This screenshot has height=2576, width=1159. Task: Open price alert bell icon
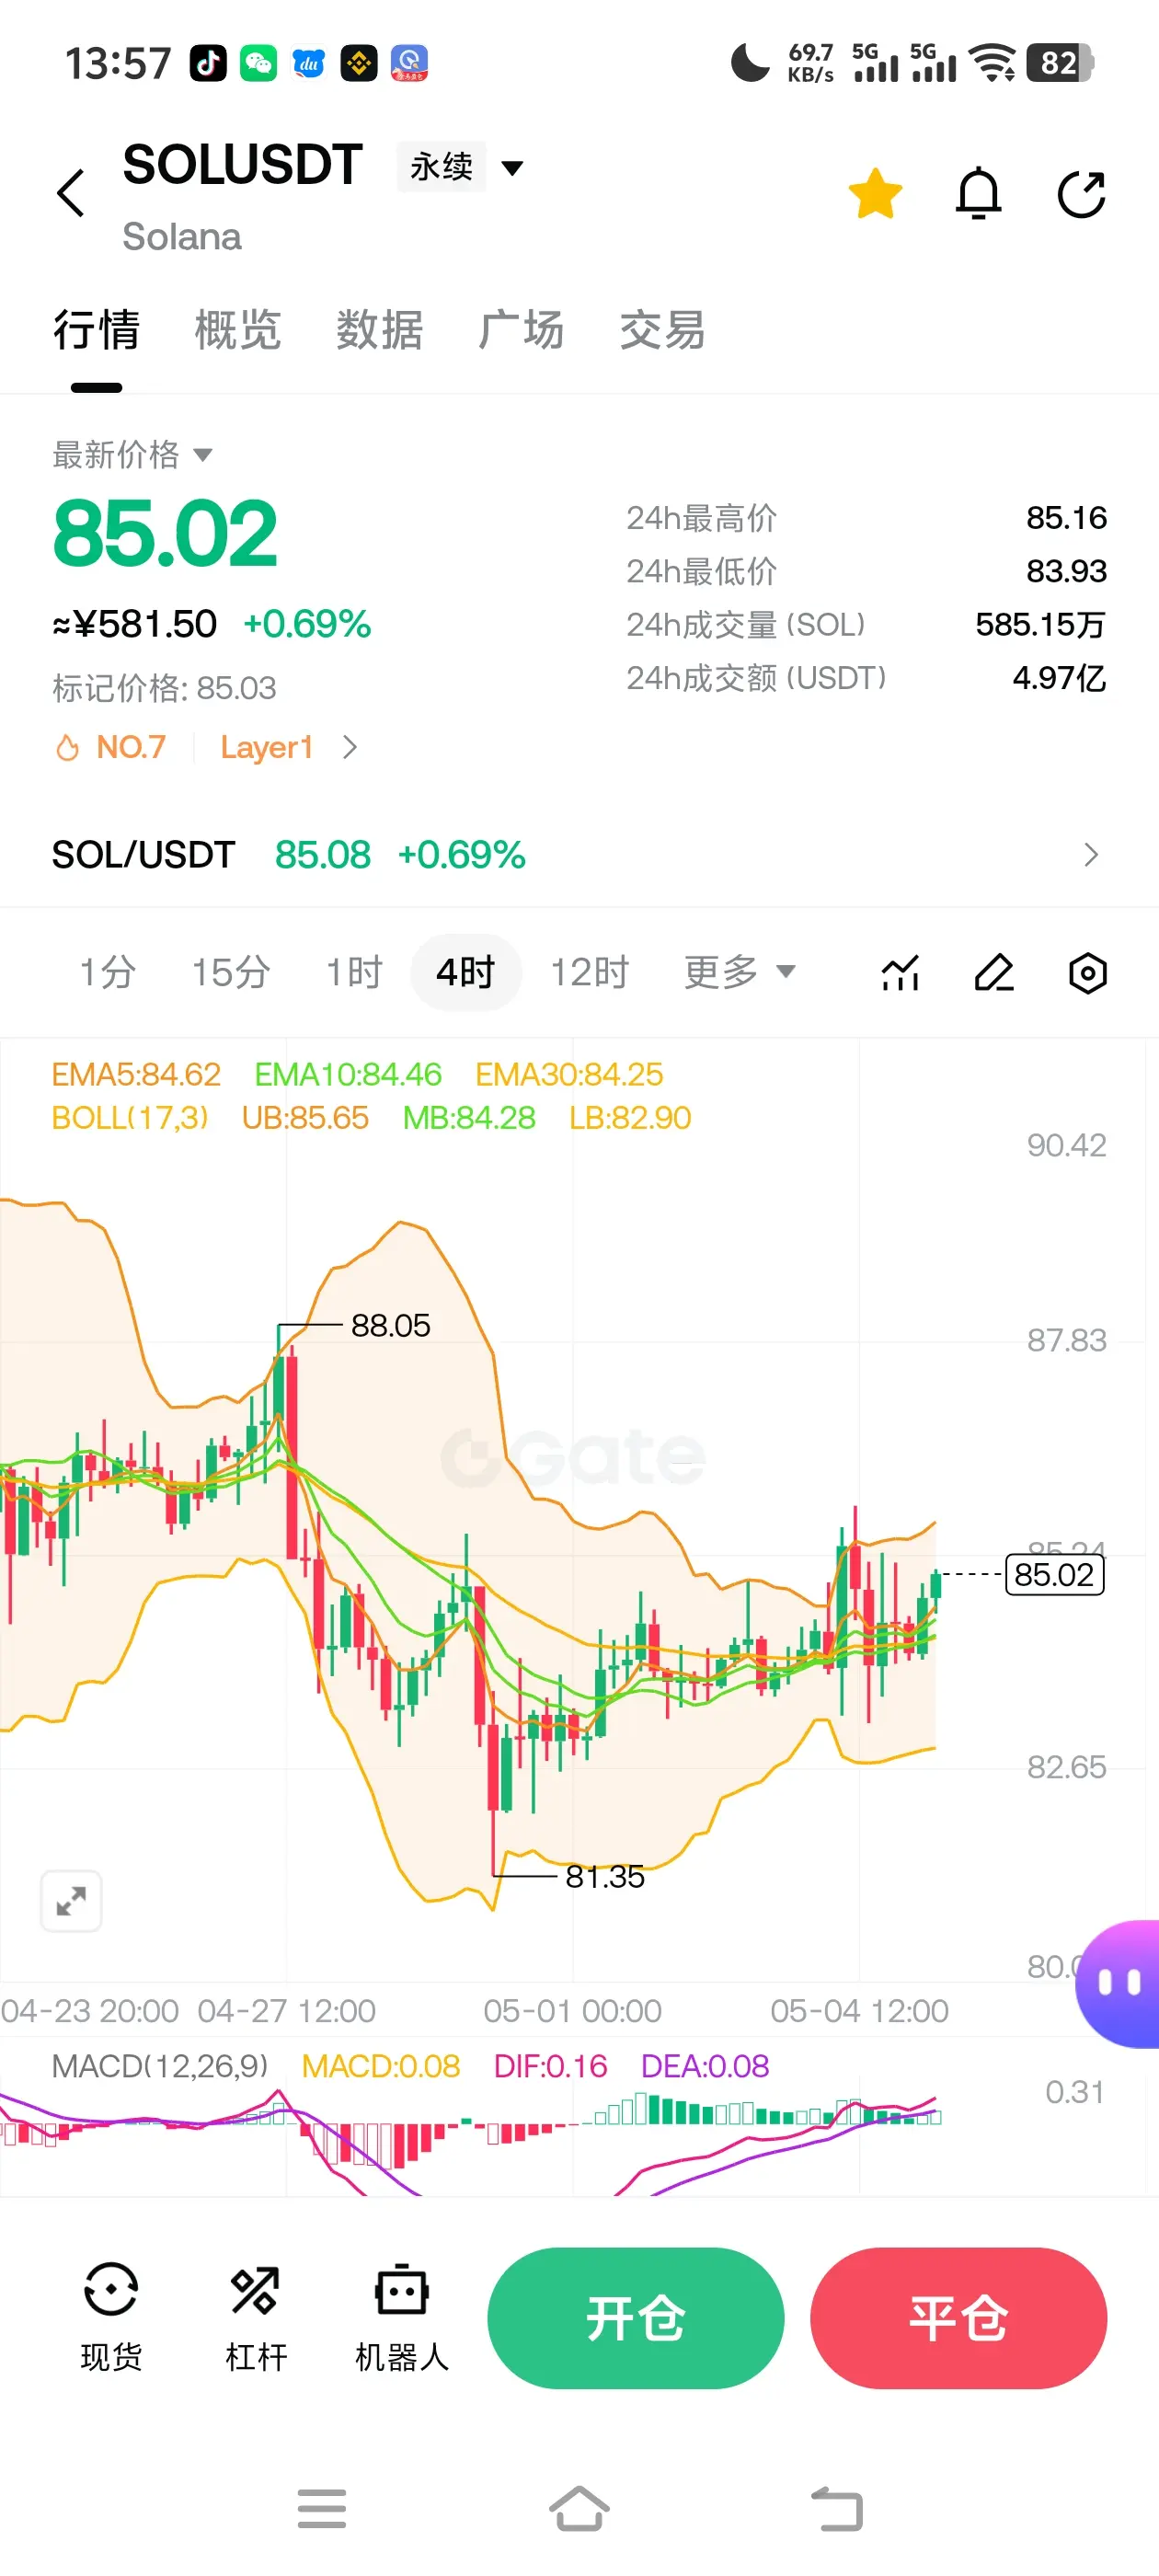pos(978,193)
